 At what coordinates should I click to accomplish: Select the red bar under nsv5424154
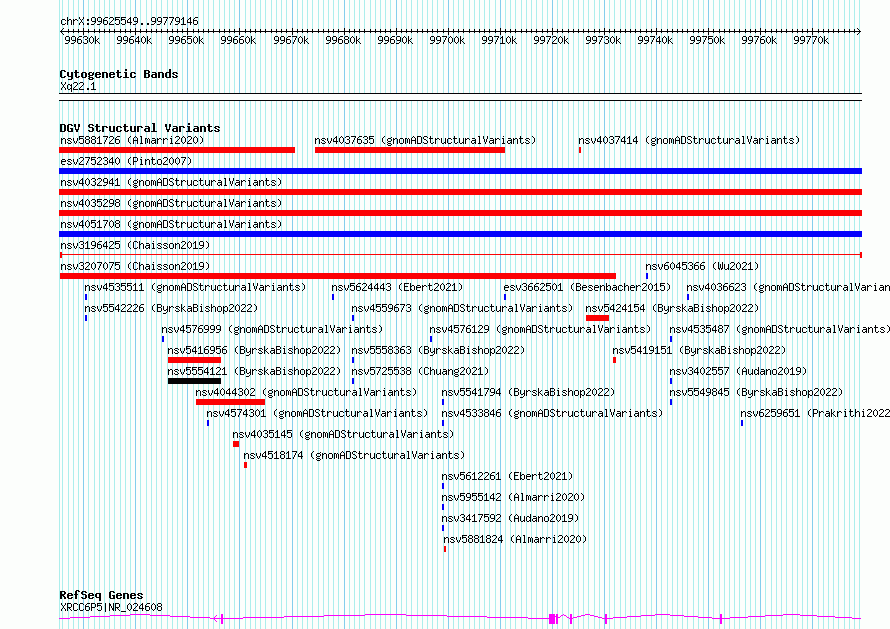point(597,318)
